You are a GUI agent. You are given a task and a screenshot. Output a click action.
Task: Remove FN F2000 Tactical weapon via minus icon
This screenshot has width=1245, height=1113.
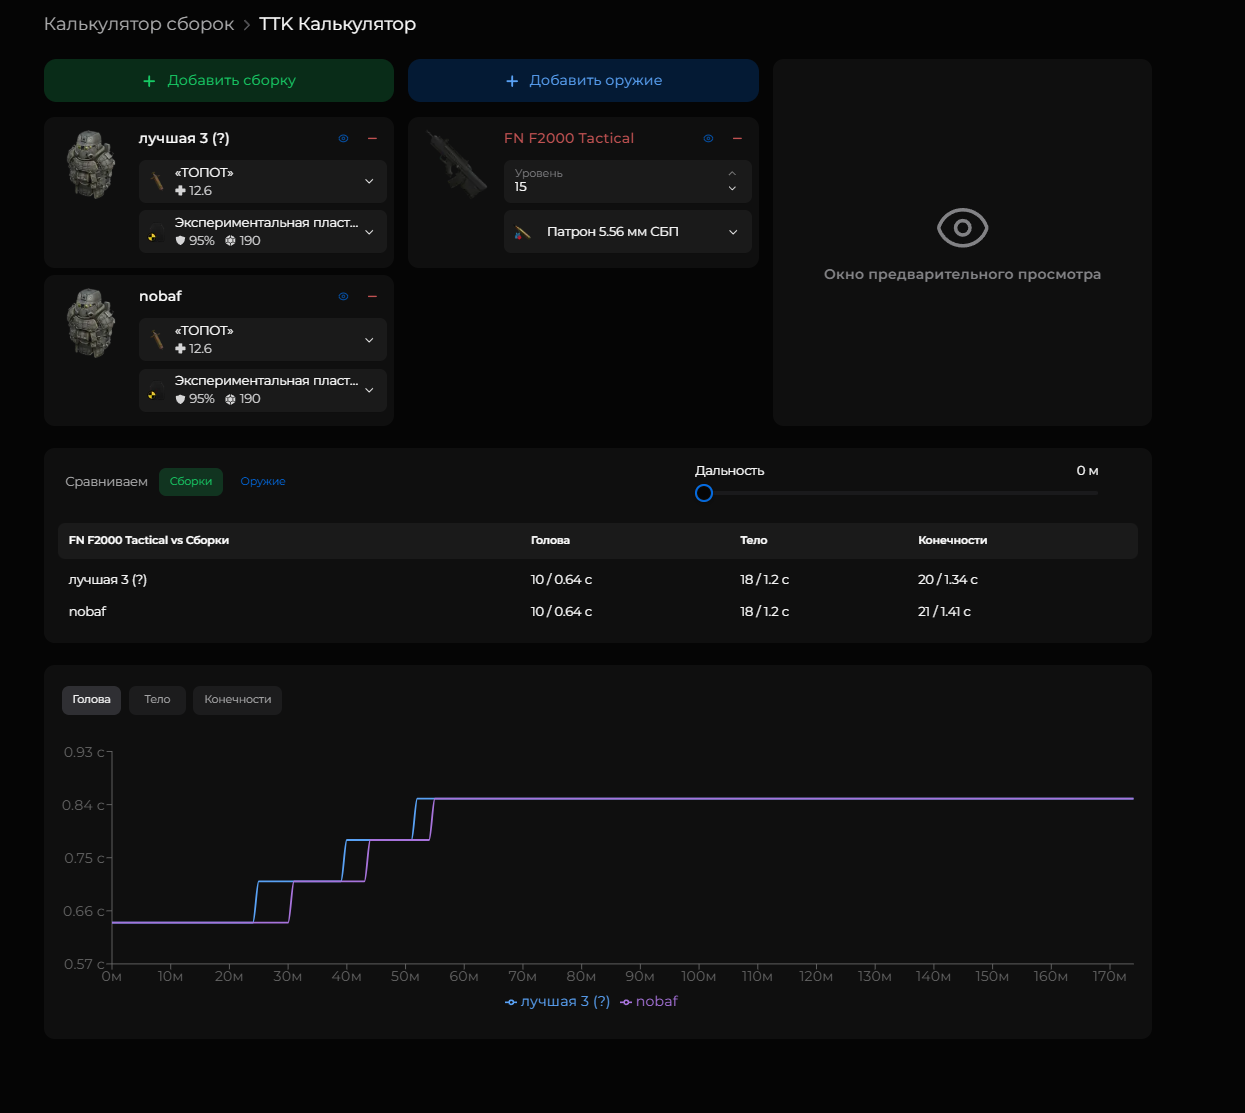coord(737,139)
